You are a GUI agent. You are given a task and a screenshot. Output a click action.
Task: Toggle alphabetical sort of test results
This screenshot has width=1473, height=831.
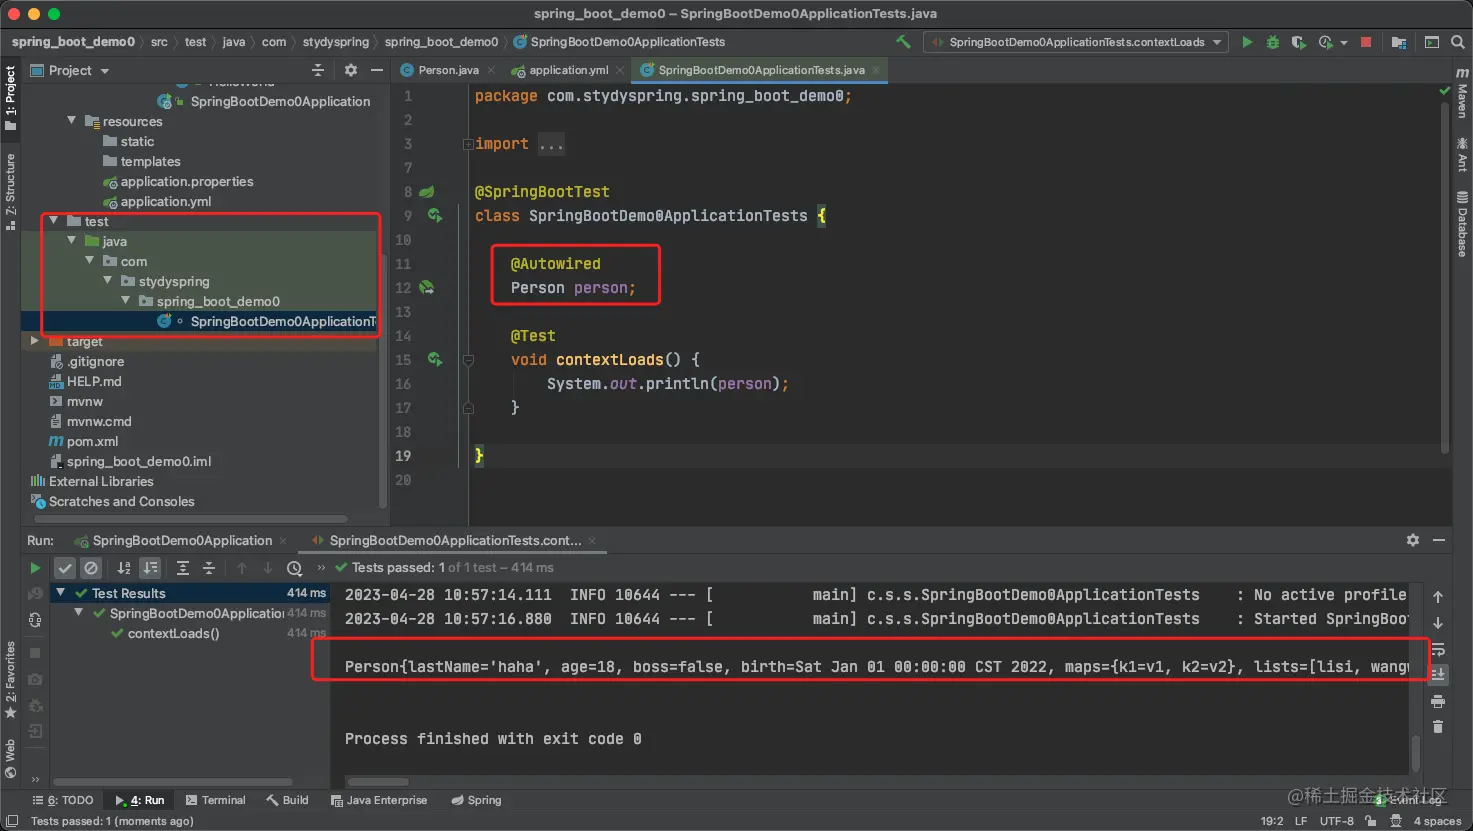pos(124,568)
